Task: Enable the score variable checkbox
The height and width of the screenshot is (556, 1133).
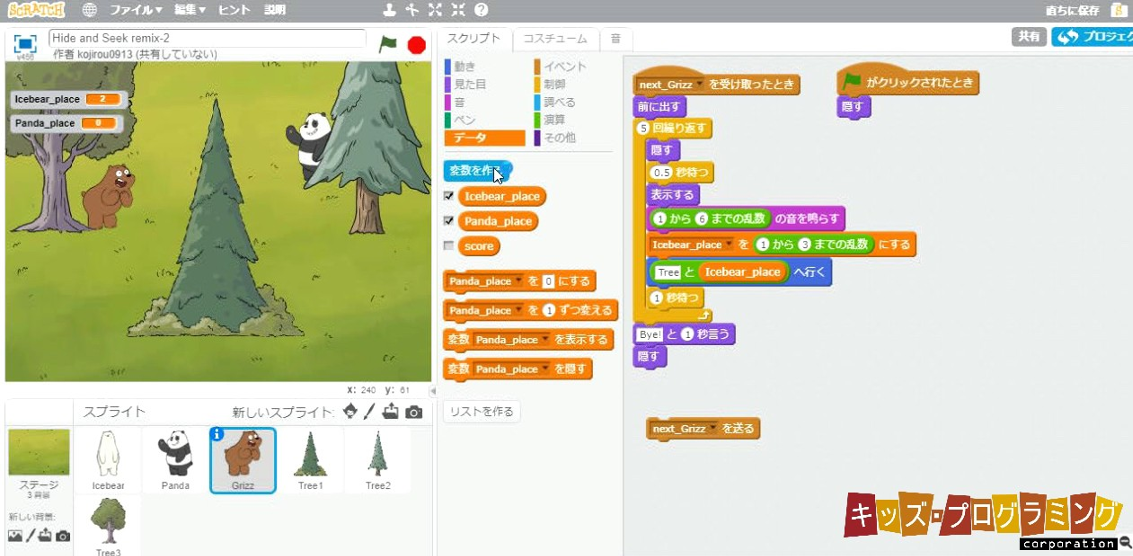Action: tap(449, 246)
